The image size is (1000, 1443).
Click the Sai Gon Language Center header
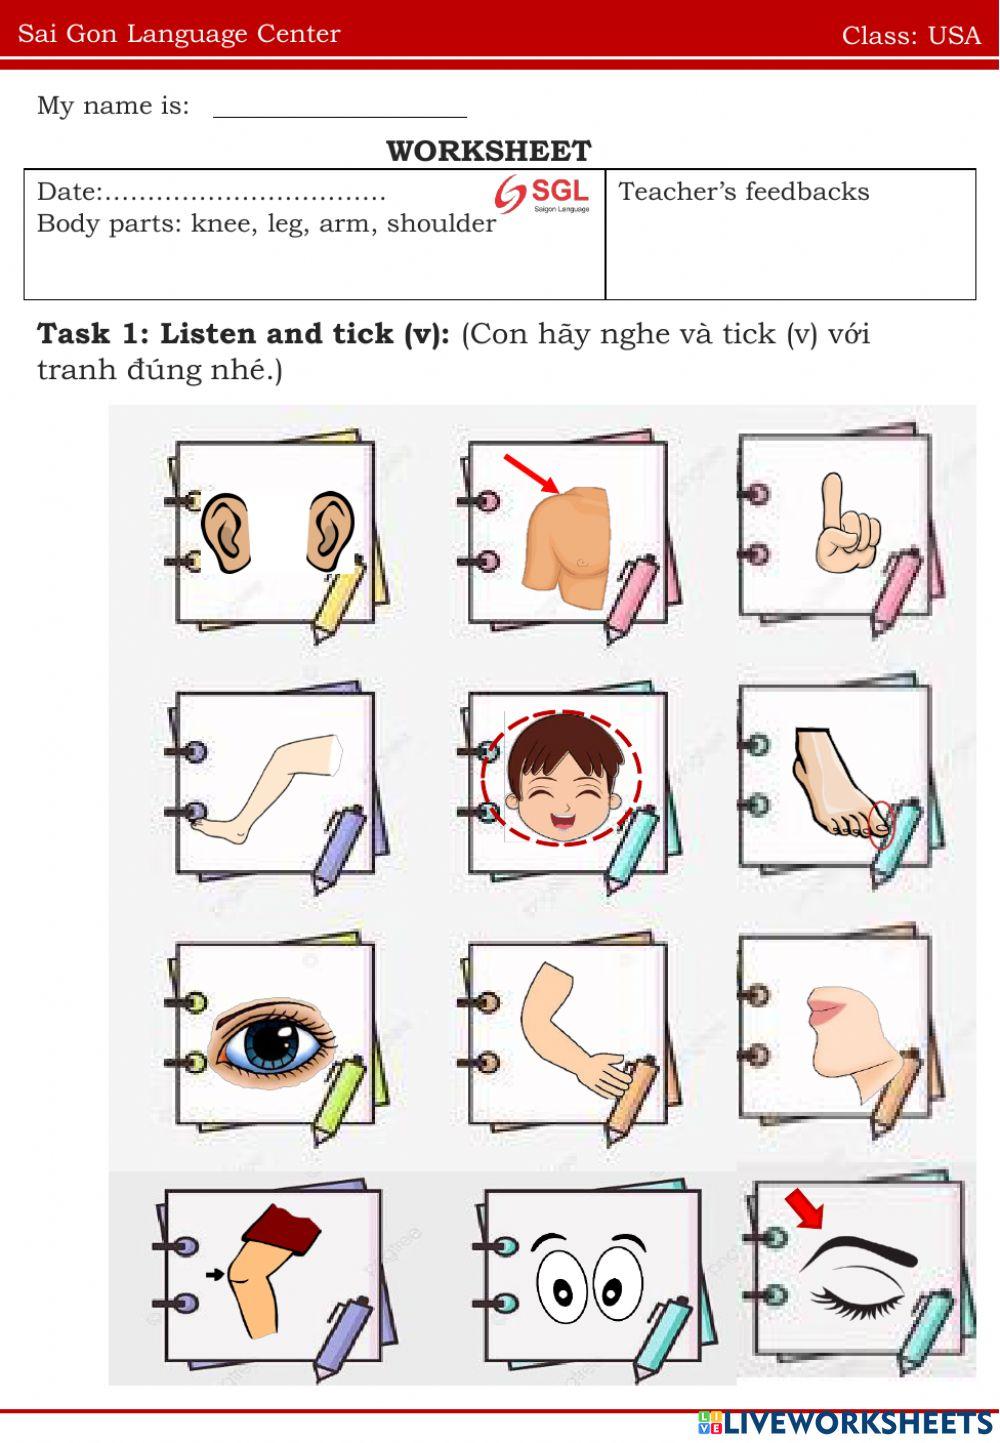(x=179, y=34)
